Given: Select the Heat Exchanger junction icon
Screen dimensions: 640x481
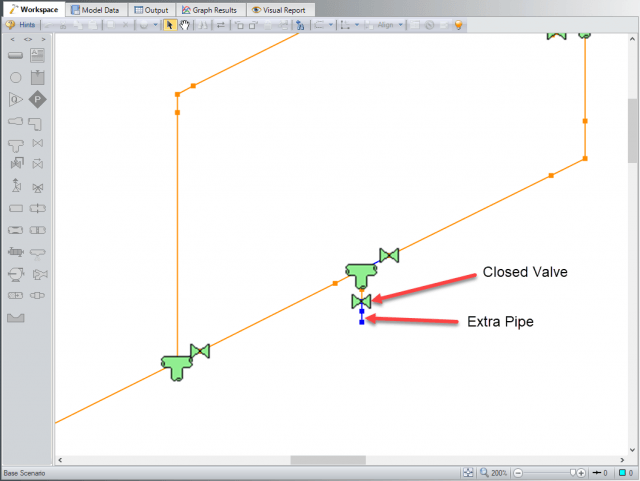Looking at the screenshot, I should tap(16, 252).
